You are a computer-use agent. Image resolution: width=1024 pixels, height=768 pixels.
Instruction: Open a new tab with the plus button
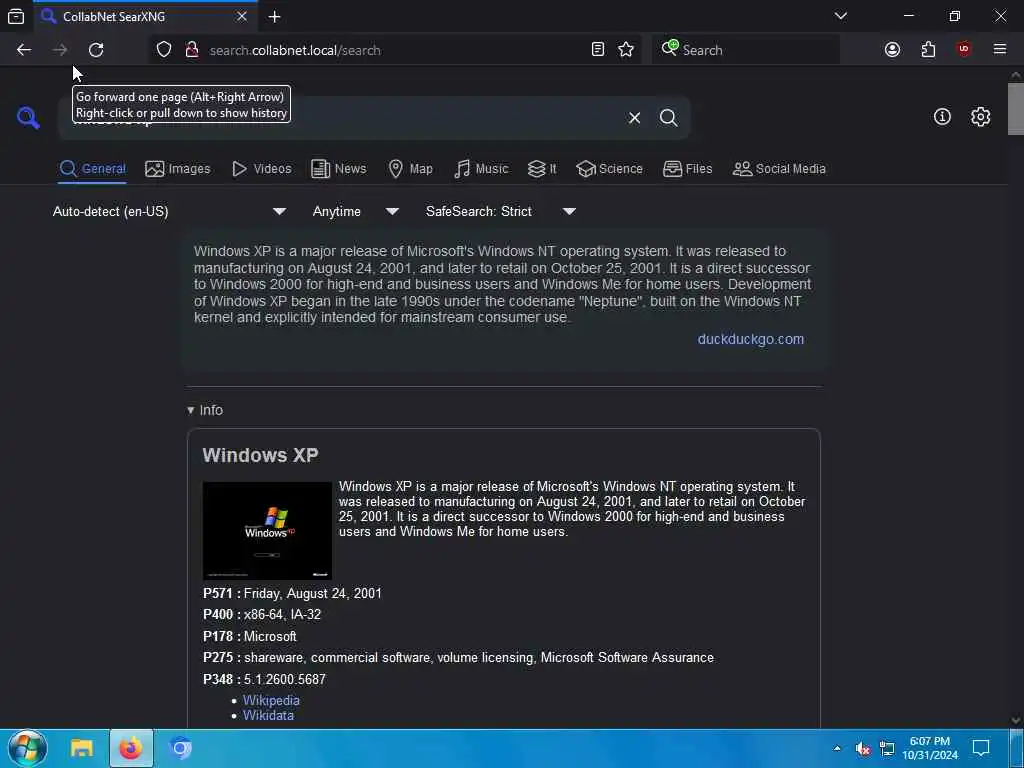tap(274, 16)
